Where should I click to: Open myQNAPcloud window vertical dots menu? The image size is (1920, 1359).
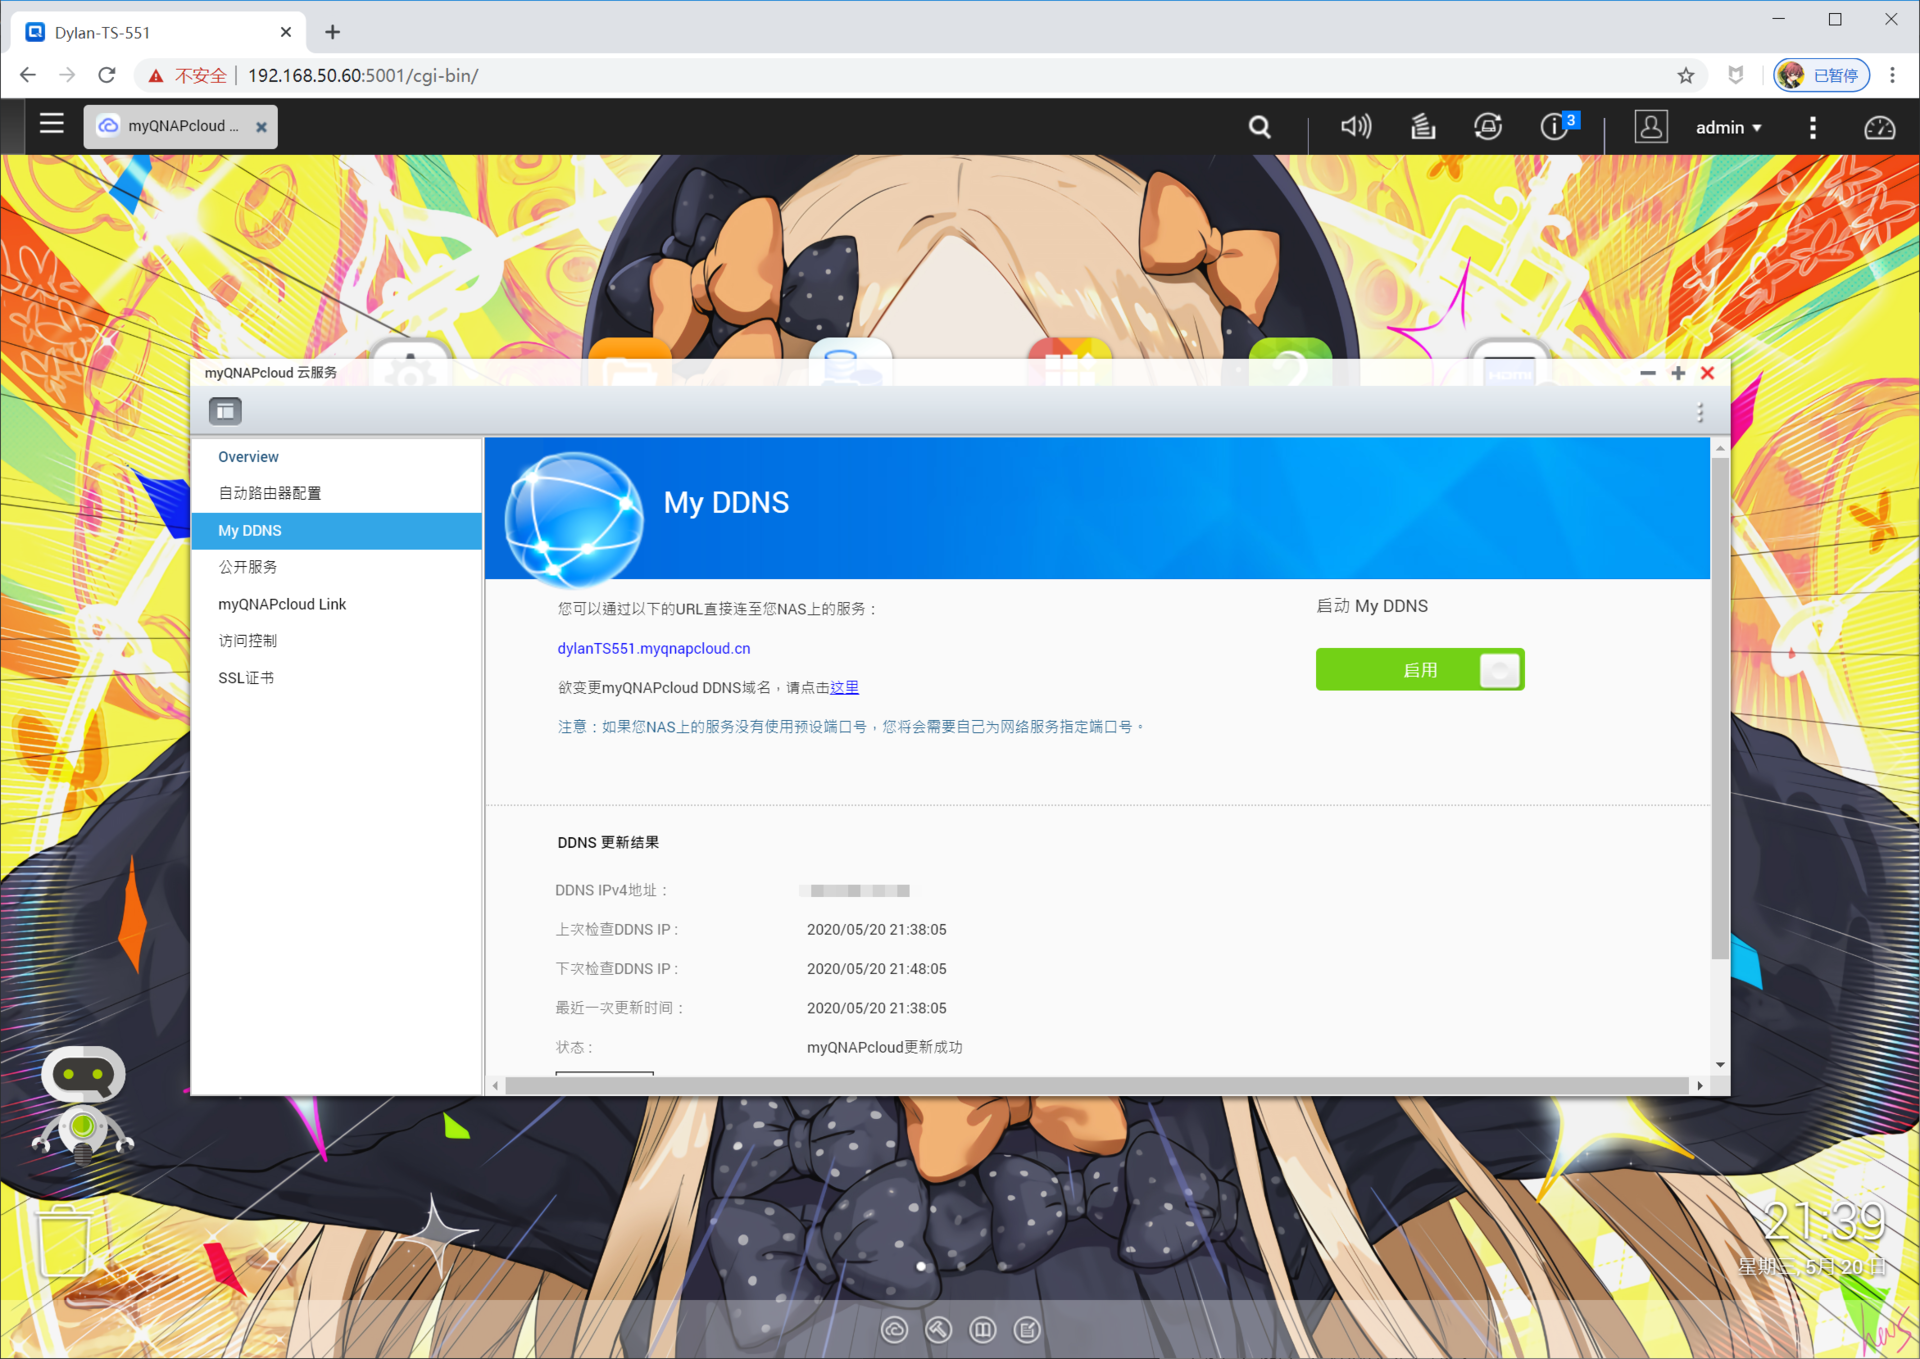point(1699,412)
